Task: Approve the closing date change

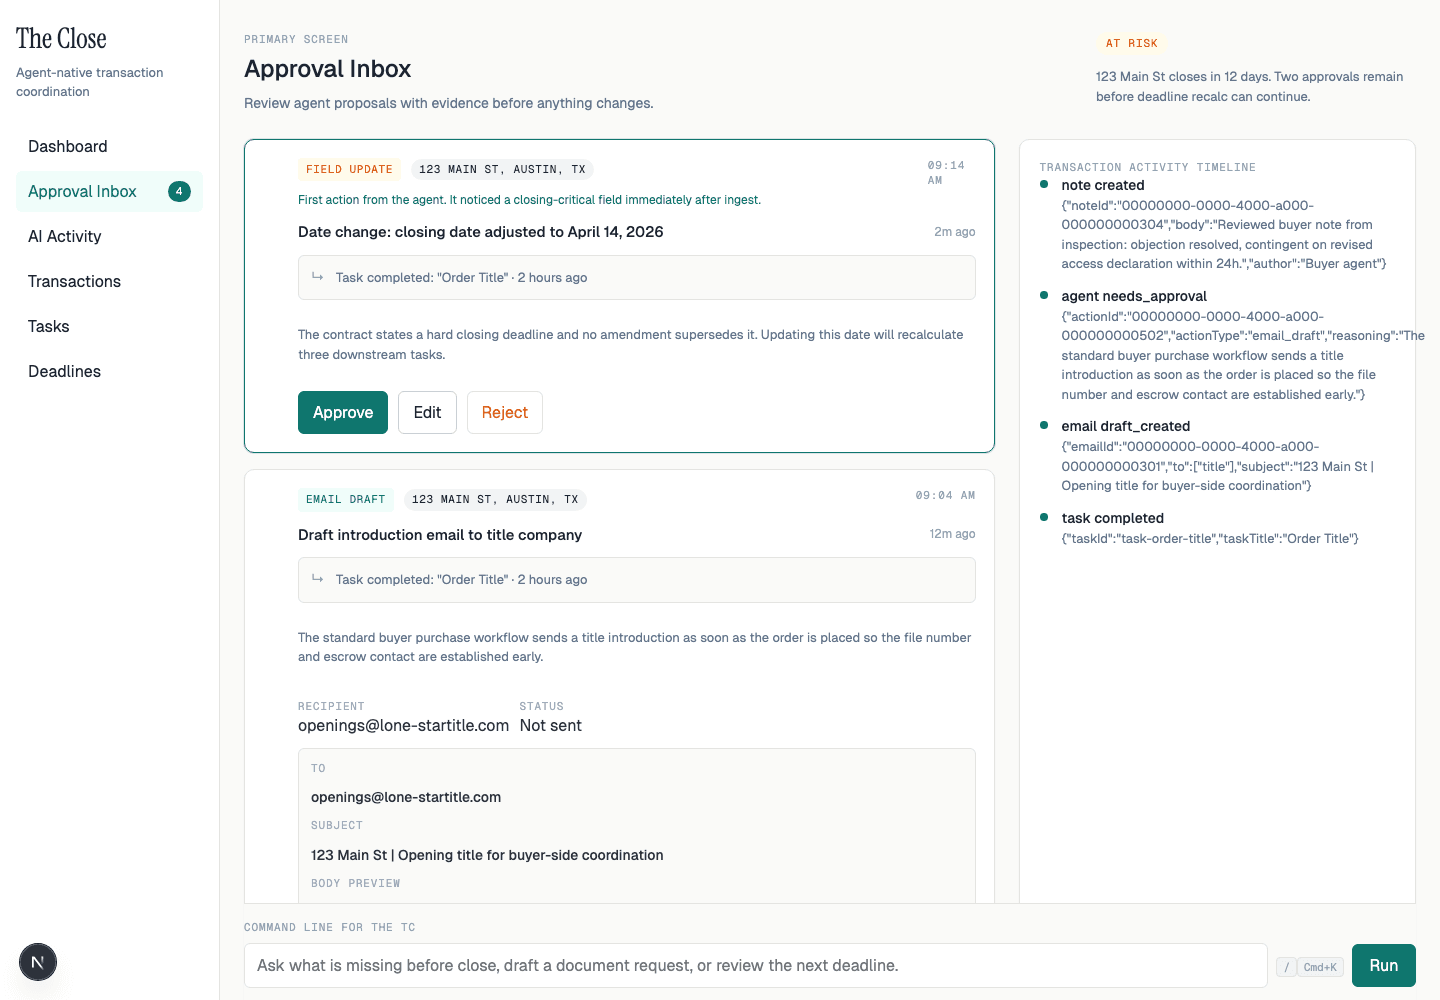Action: click(342, 412)
